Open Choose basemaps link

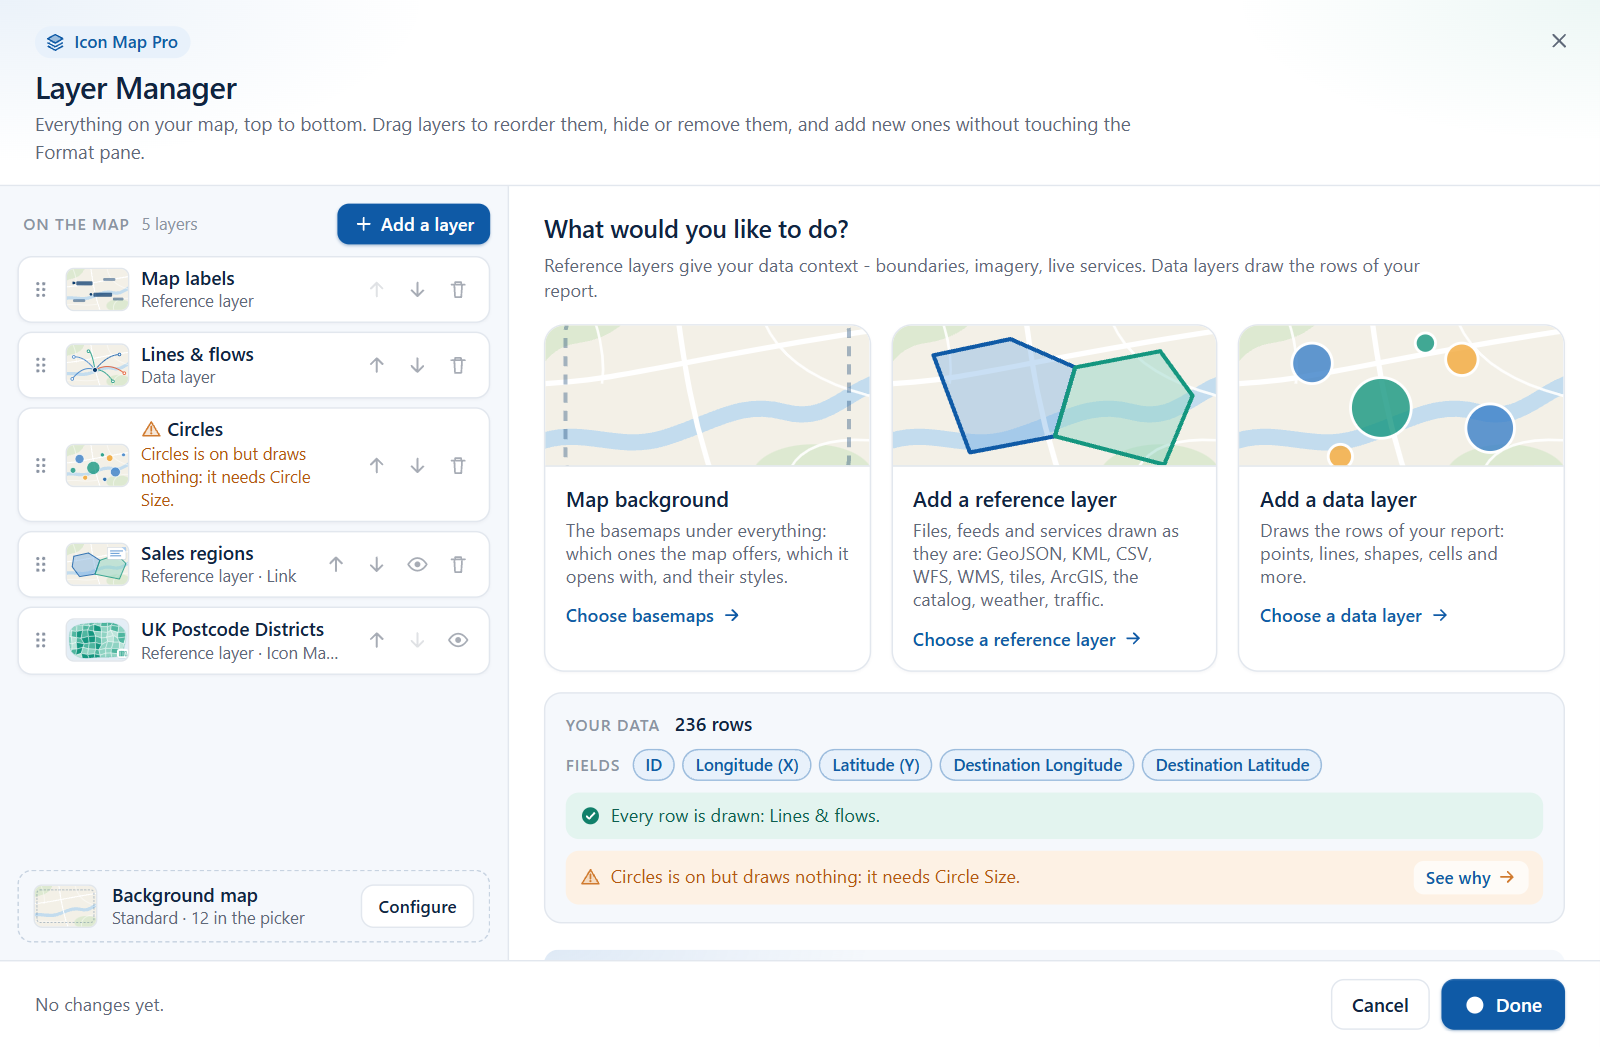click(x=652, y=616)
